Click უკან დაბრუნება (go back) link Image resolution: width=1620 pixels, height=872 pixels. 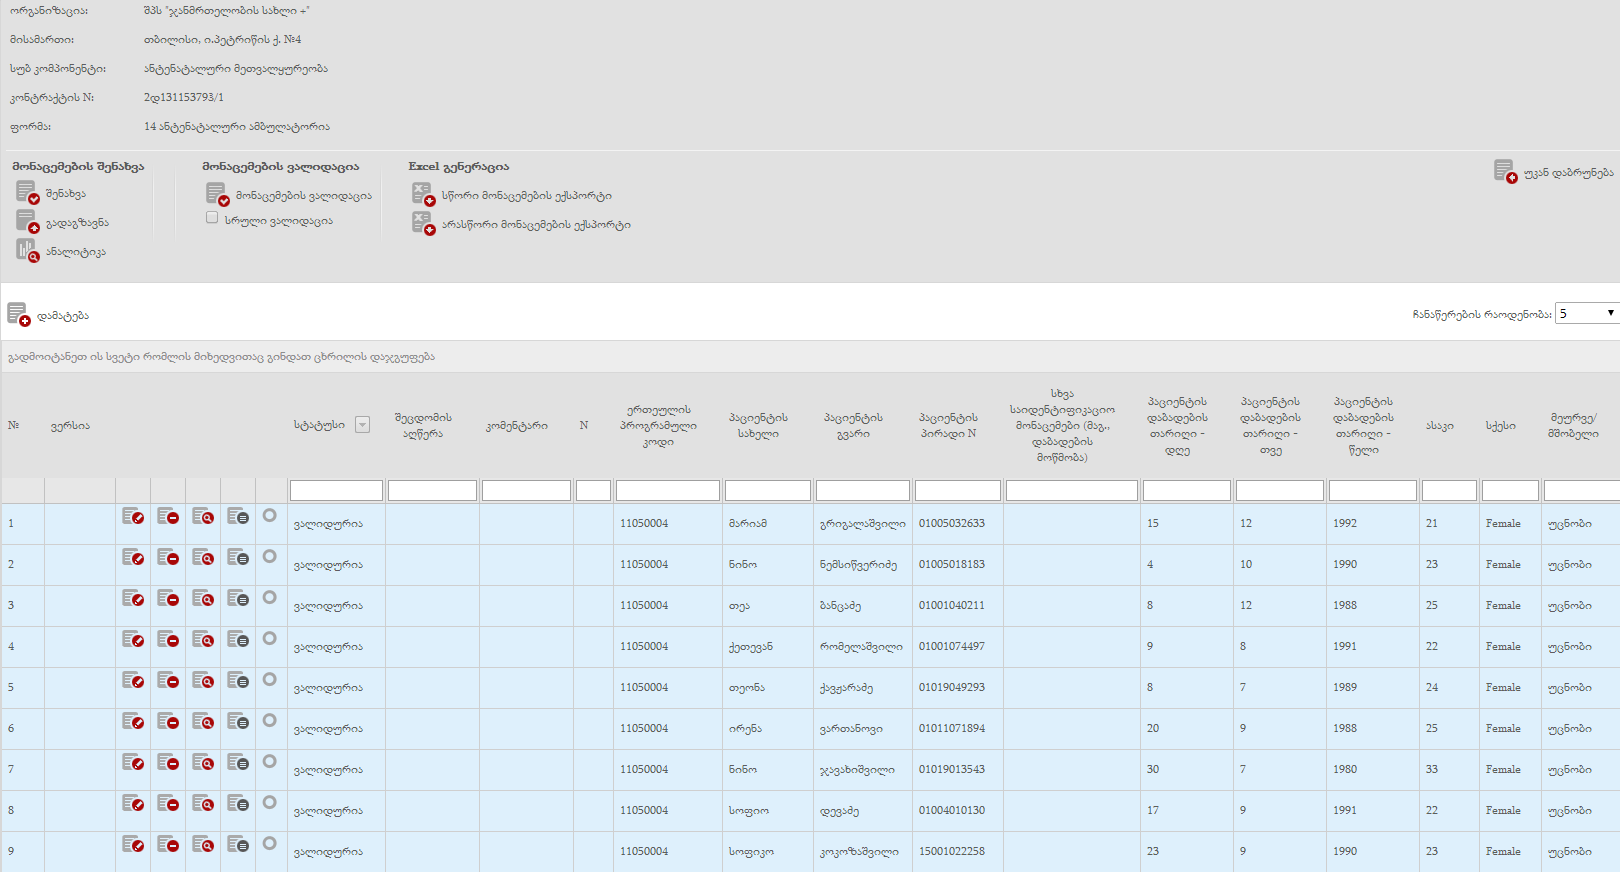coord(1567,172)
